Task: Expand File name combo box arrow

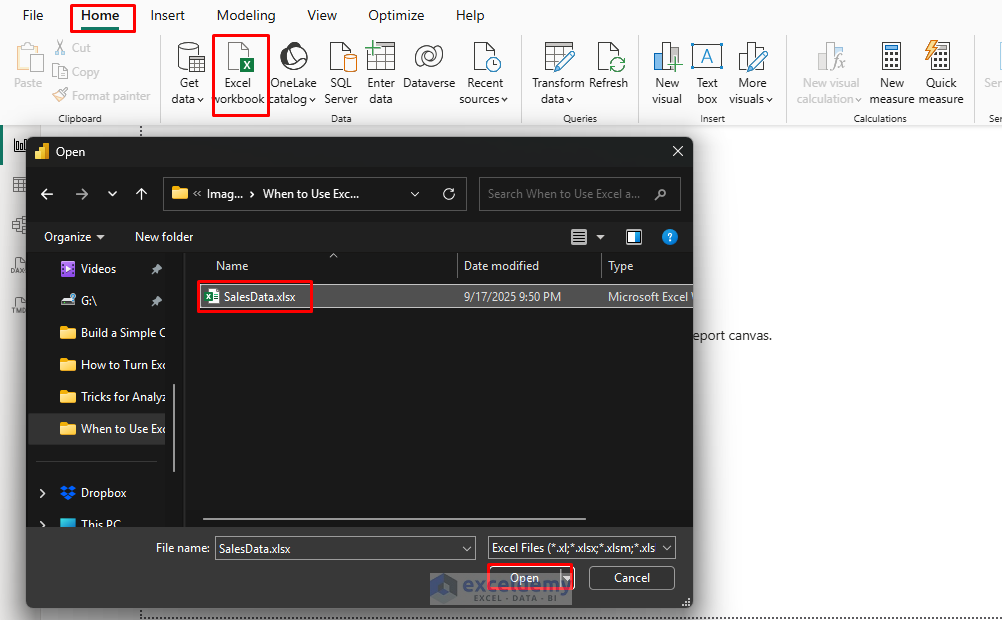Action: click(467, 548)
